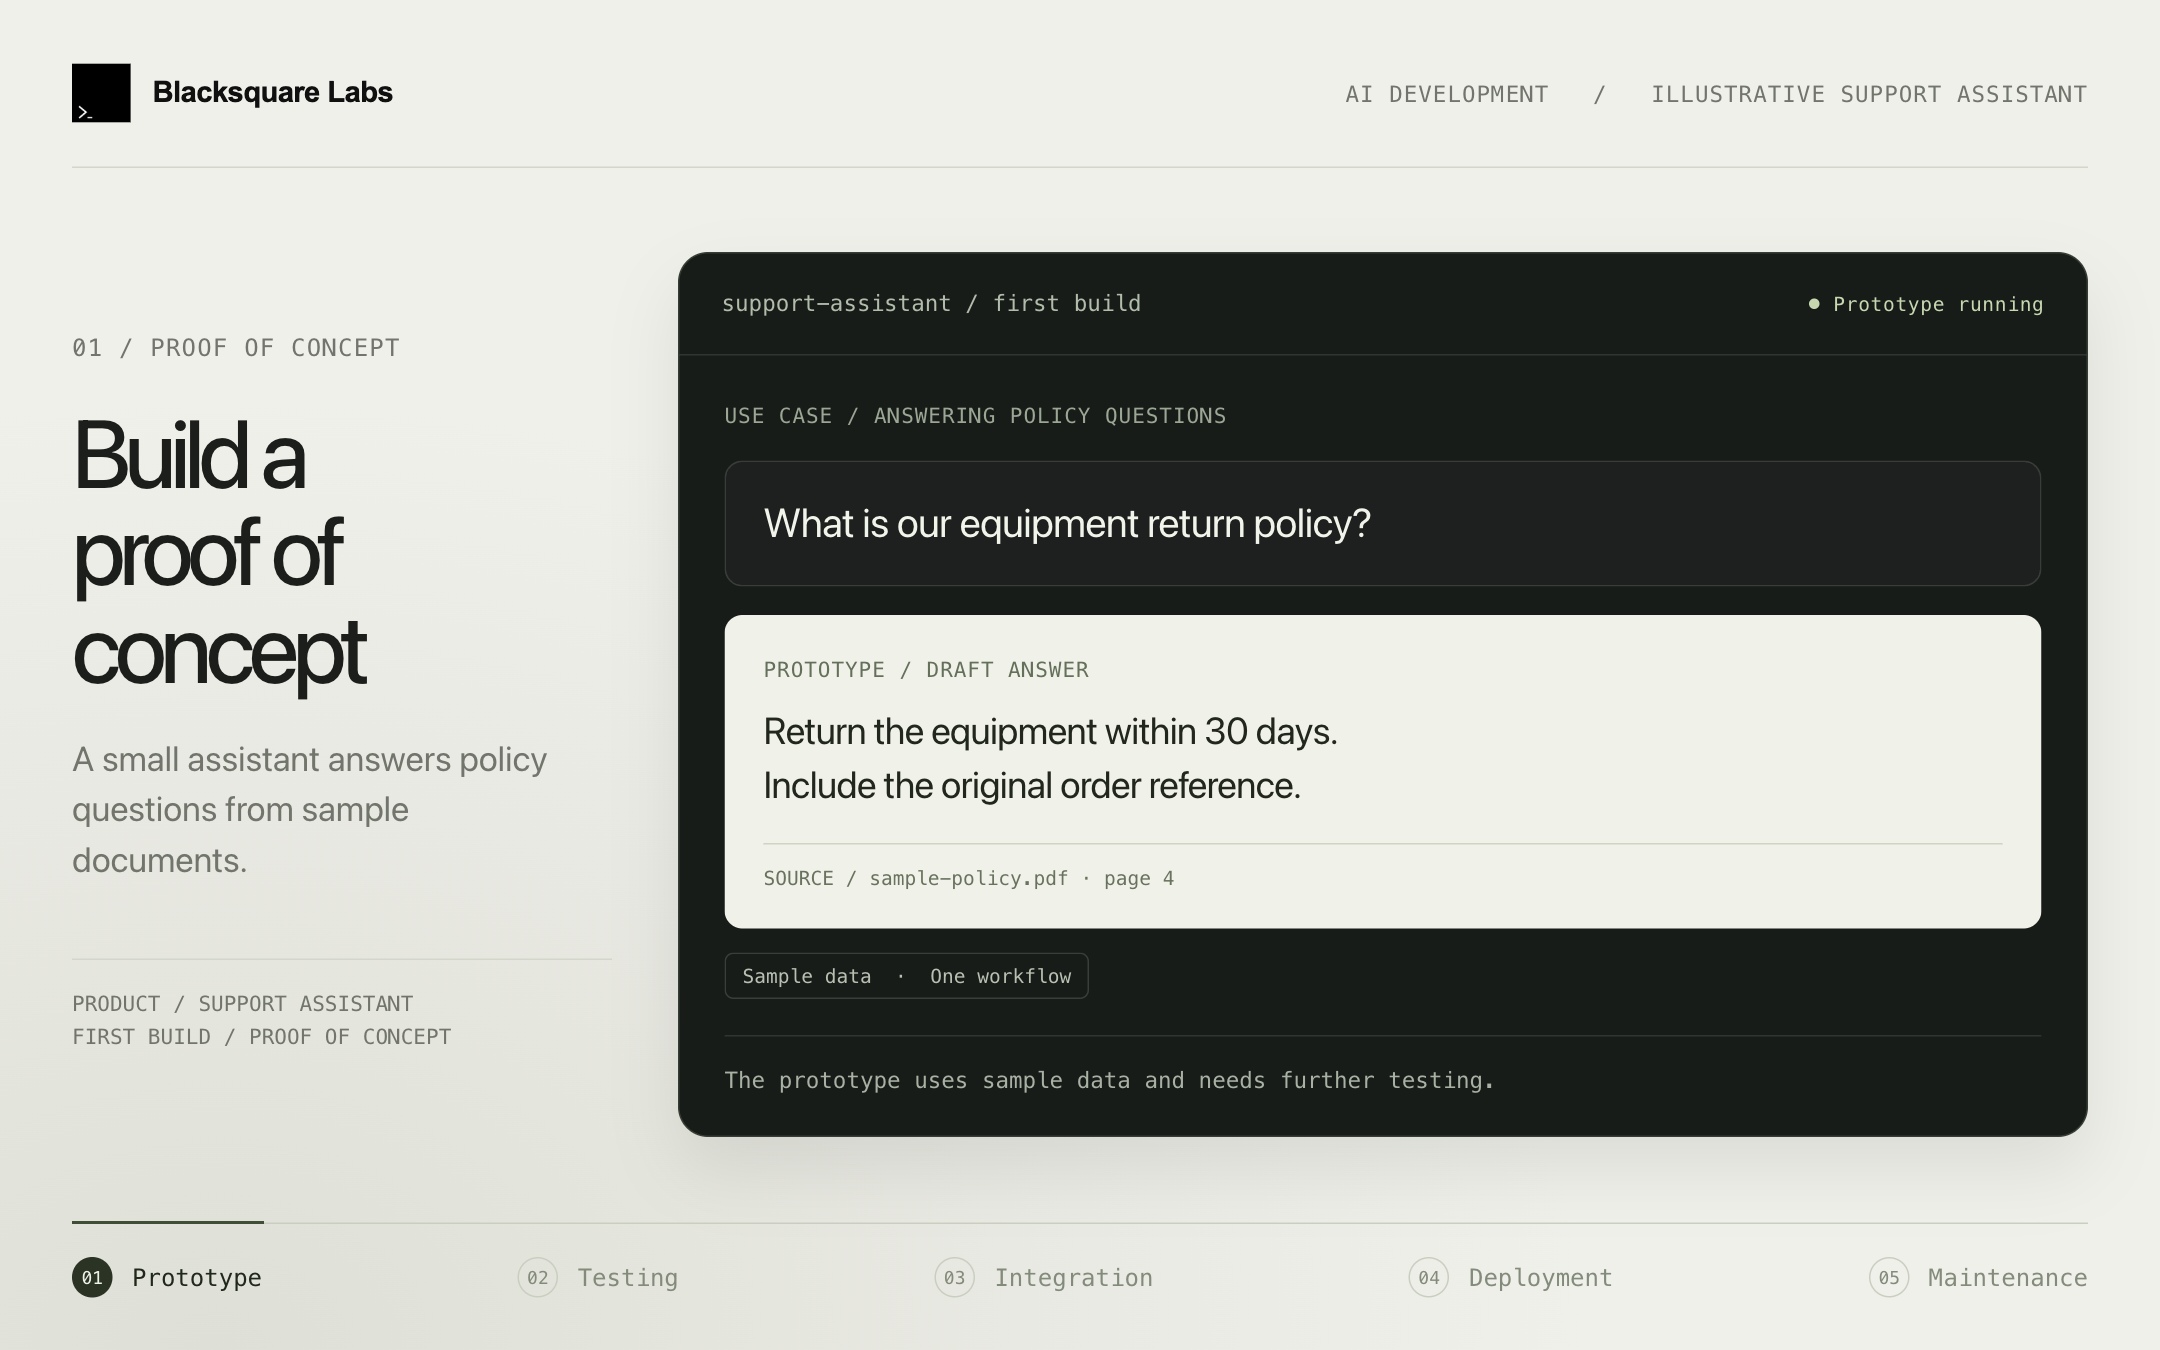Click the filled 01 step circle
This screenshot has height=1350, width=2160.
92,1278
